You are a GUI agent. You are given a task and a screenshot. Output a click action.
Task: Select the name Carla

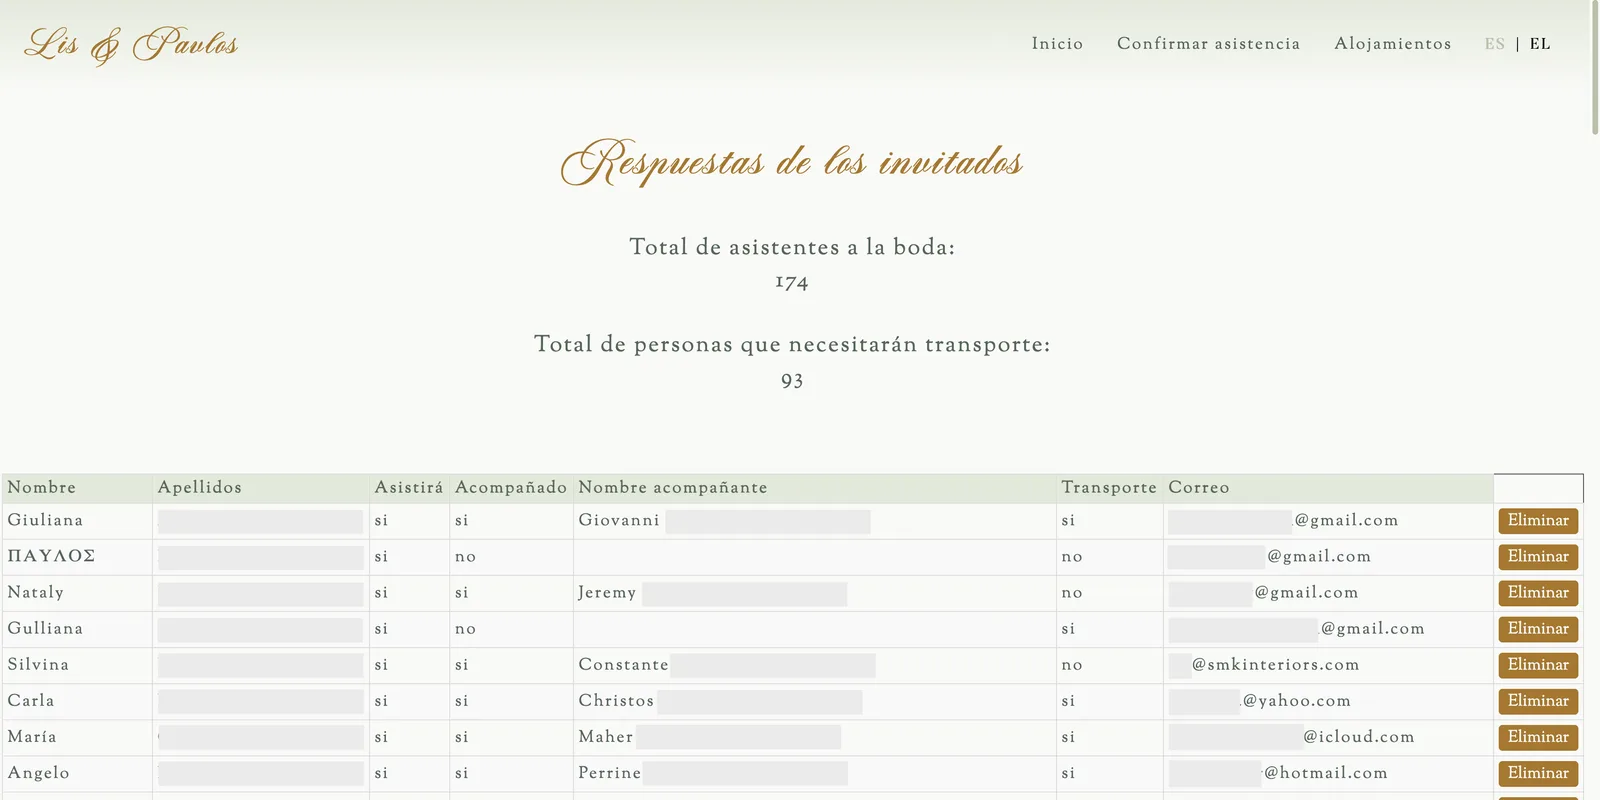point(31,700)
